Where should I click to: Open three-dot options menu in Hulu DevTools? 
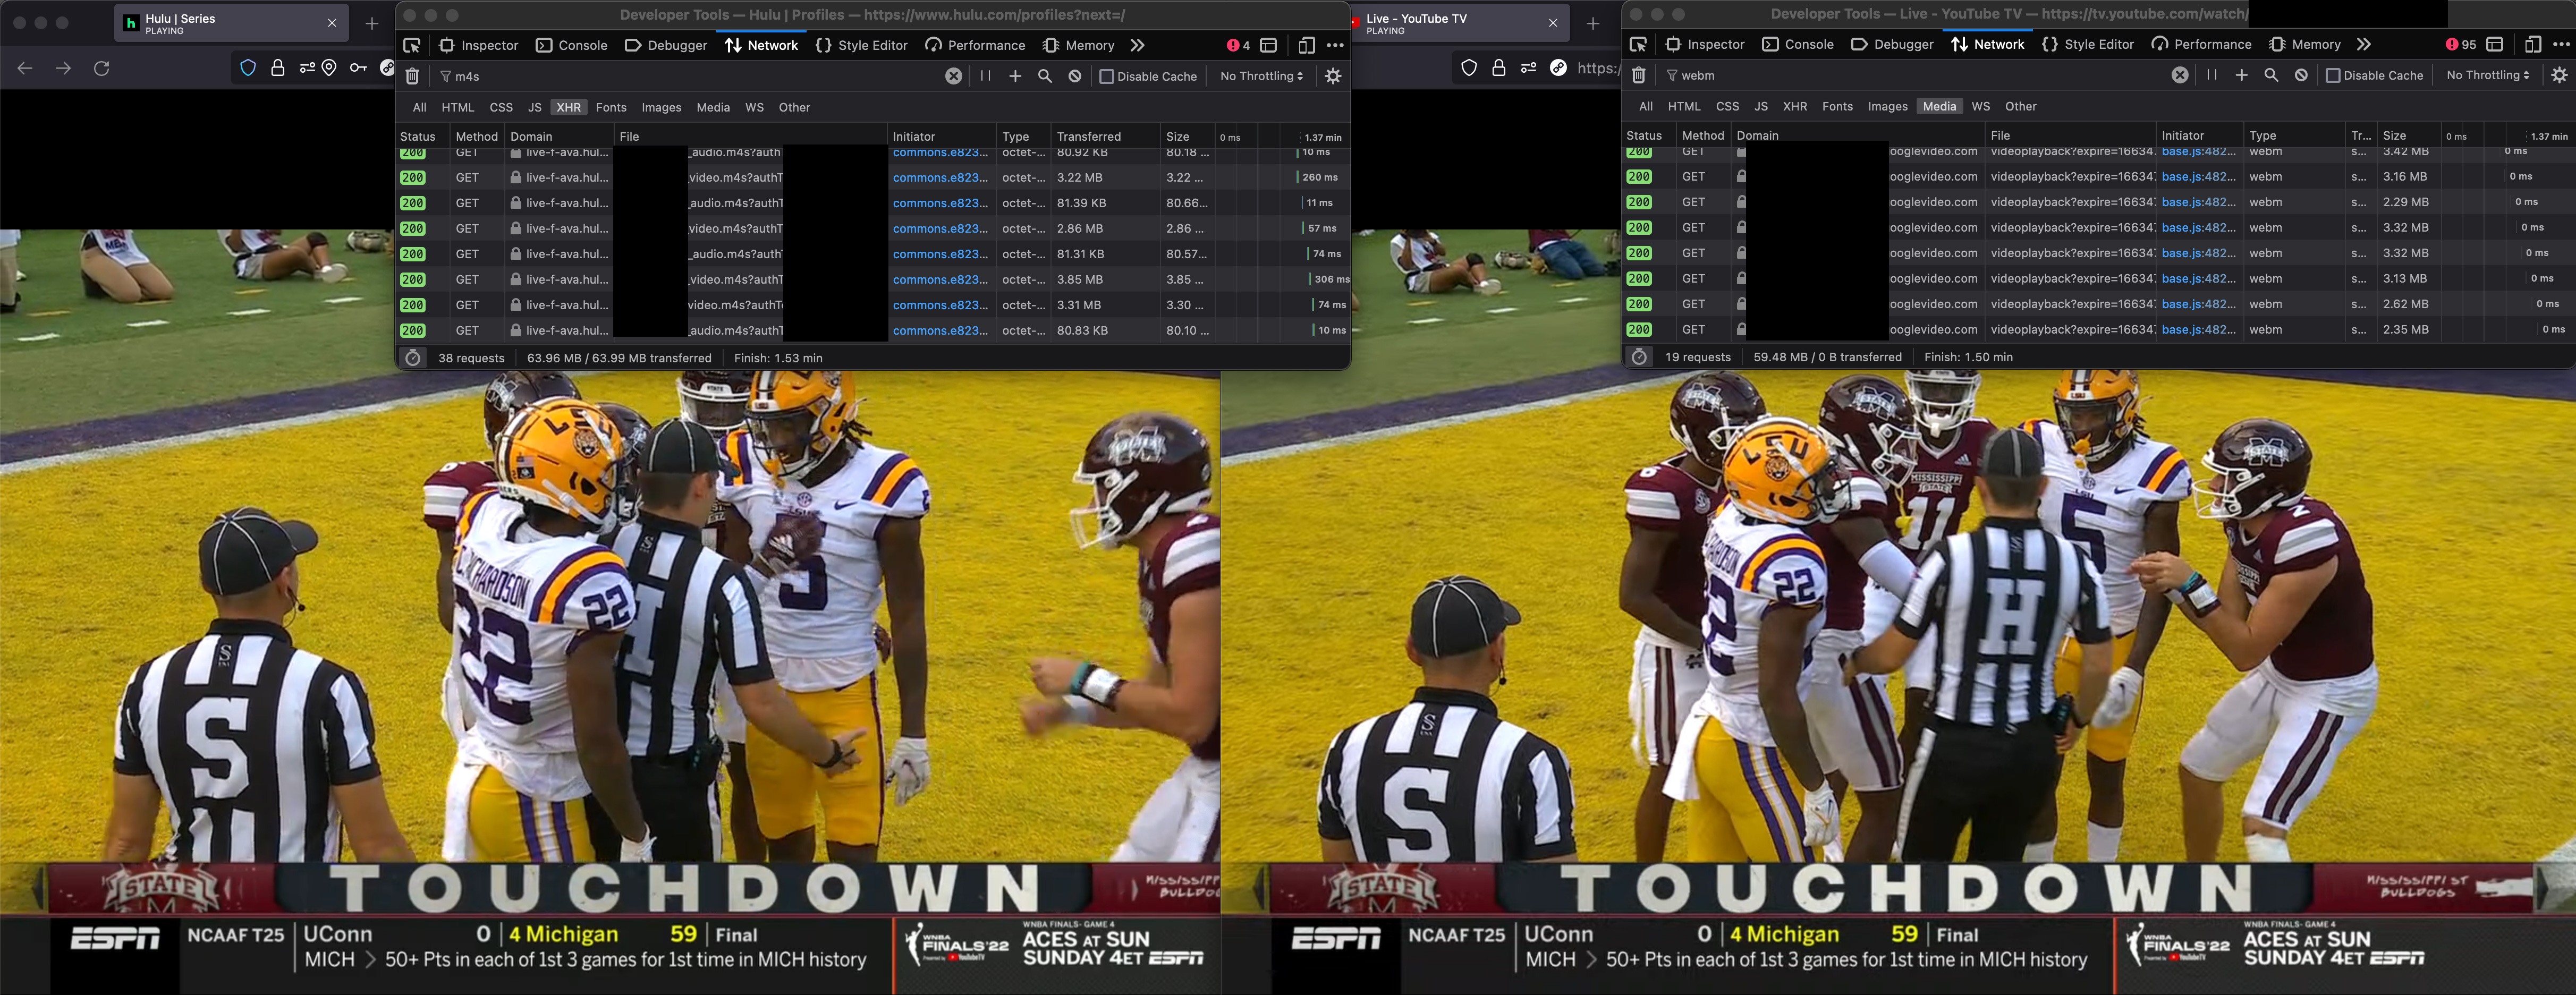(x=1335, y=45)
